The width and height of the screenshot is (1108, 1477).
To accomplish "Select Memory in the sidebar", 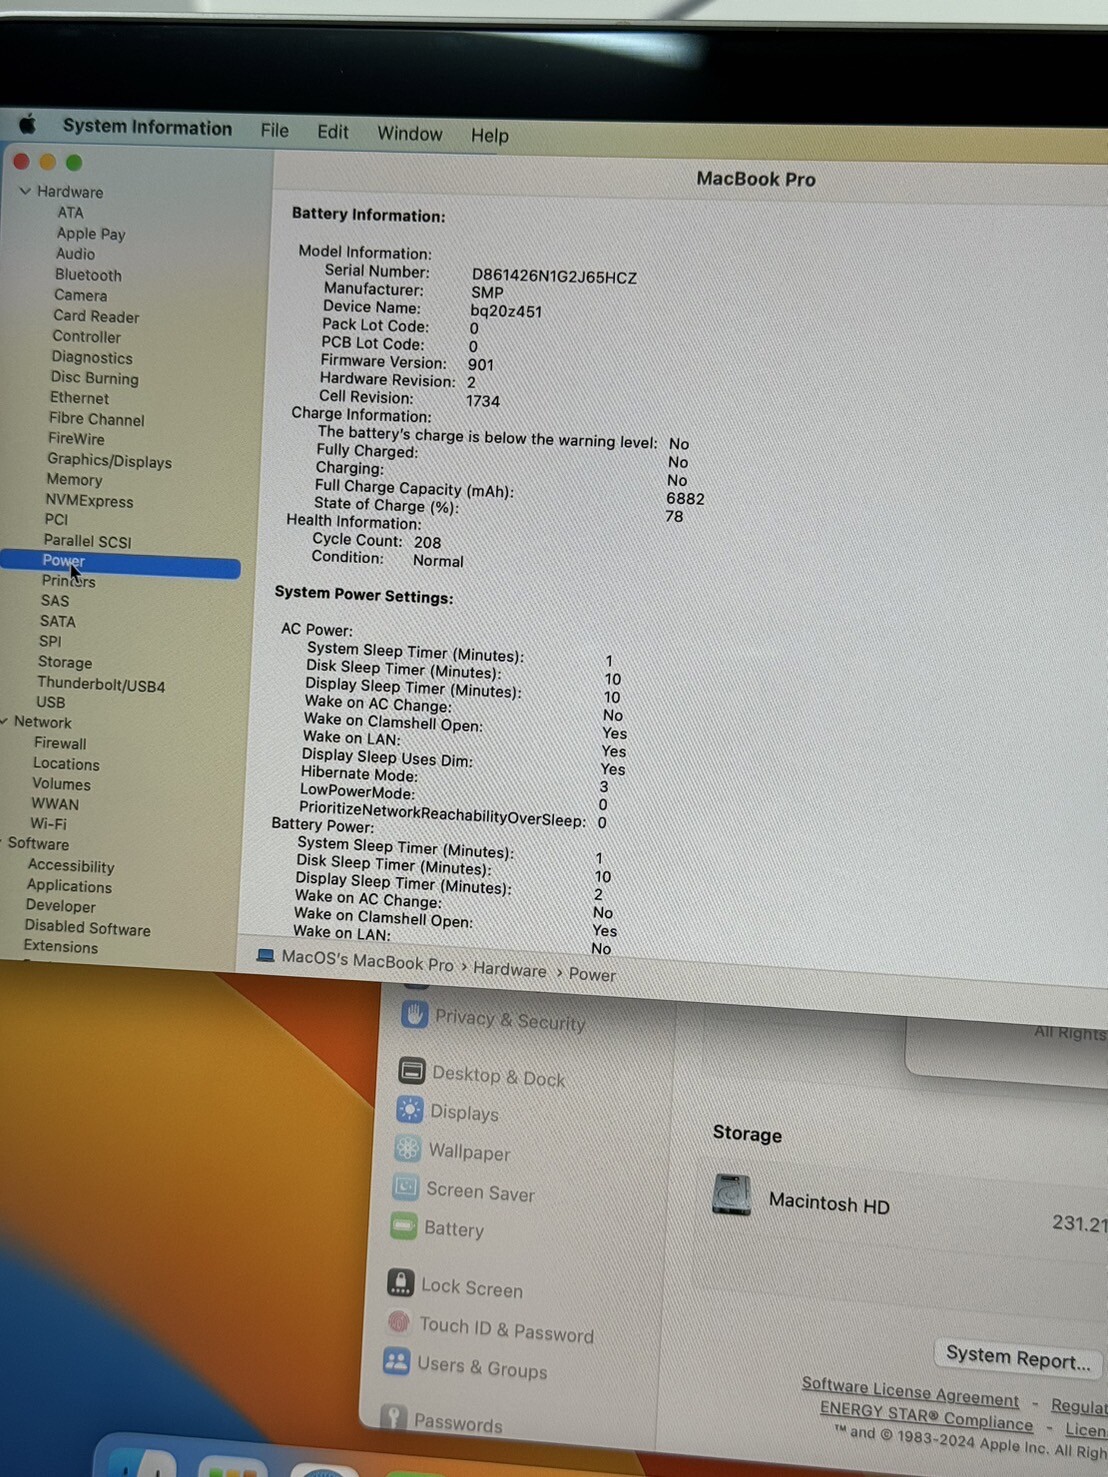I will click(74, 479).
